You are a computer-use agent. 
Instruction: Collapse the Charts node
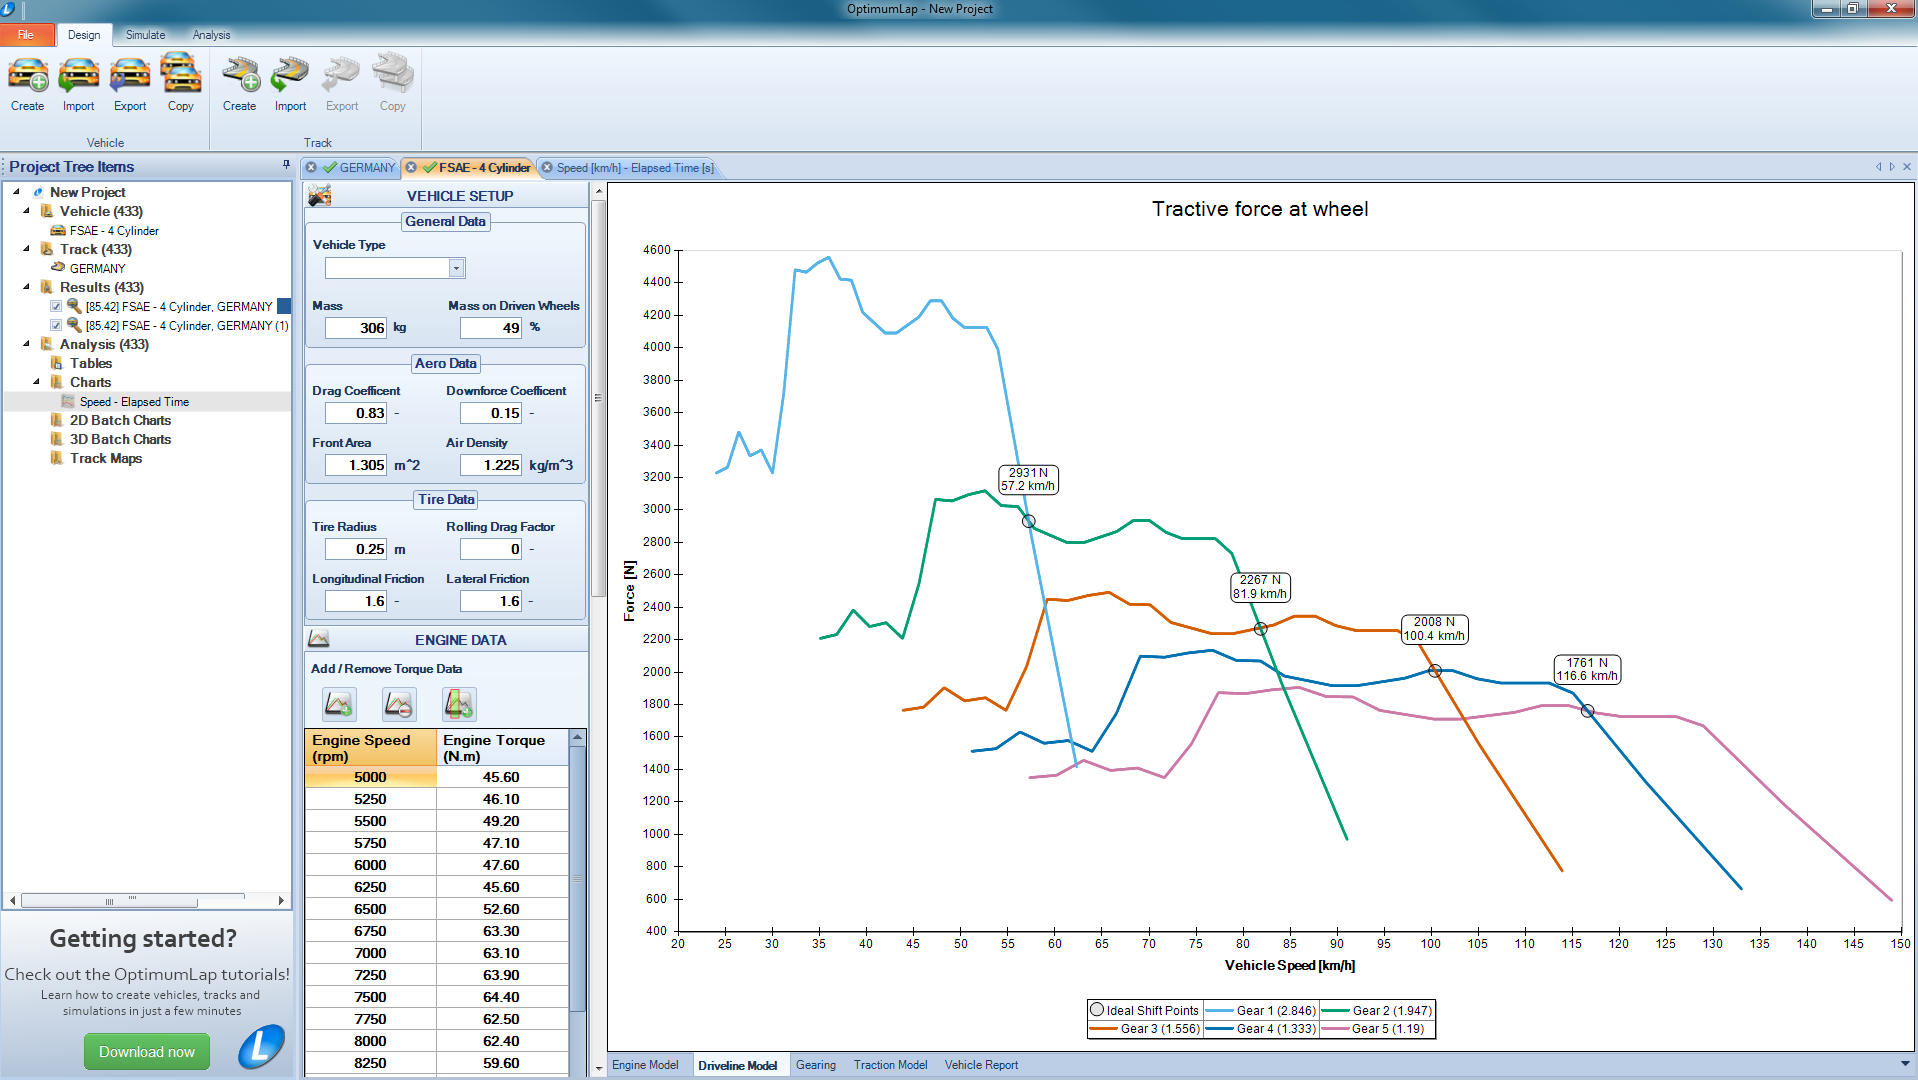(36, 381)
